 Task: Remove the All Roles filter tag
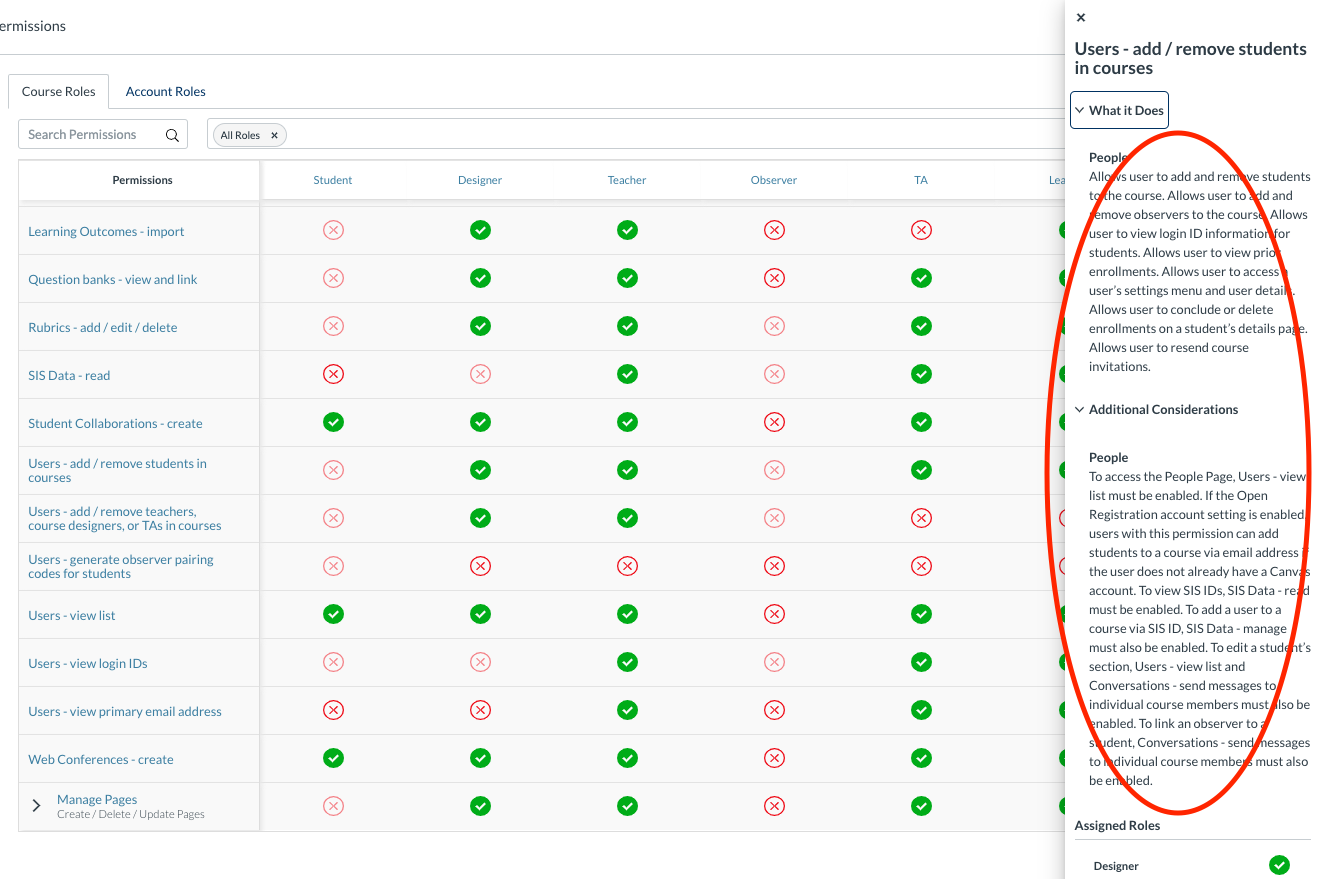coord(274,135)
